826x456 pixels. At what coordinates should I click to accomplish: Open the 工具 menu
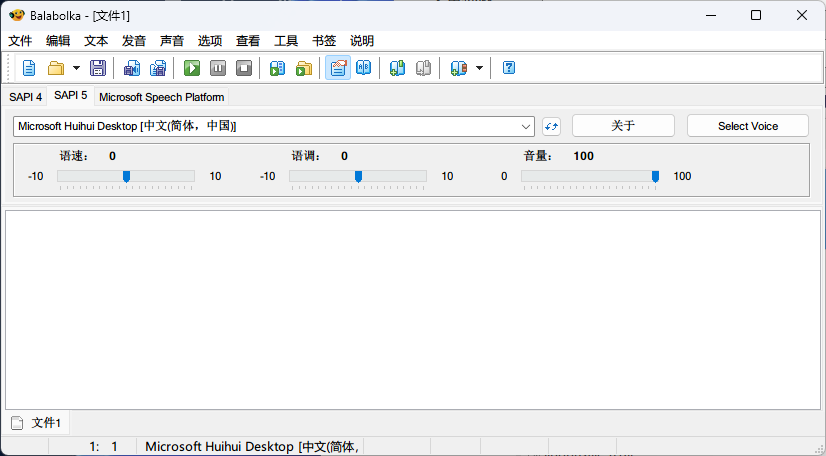(x=286, y=41)
